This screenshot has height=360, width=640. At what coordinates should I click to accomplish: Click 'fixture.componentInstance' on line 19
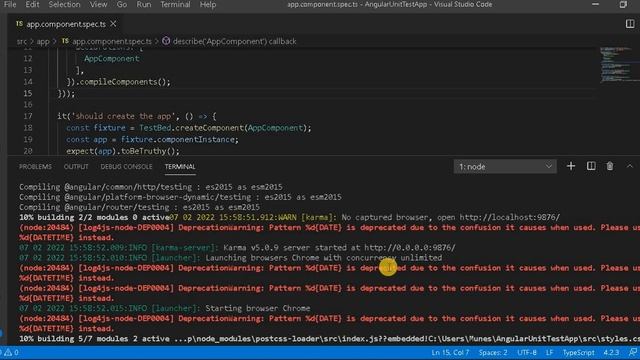(178, 140)
